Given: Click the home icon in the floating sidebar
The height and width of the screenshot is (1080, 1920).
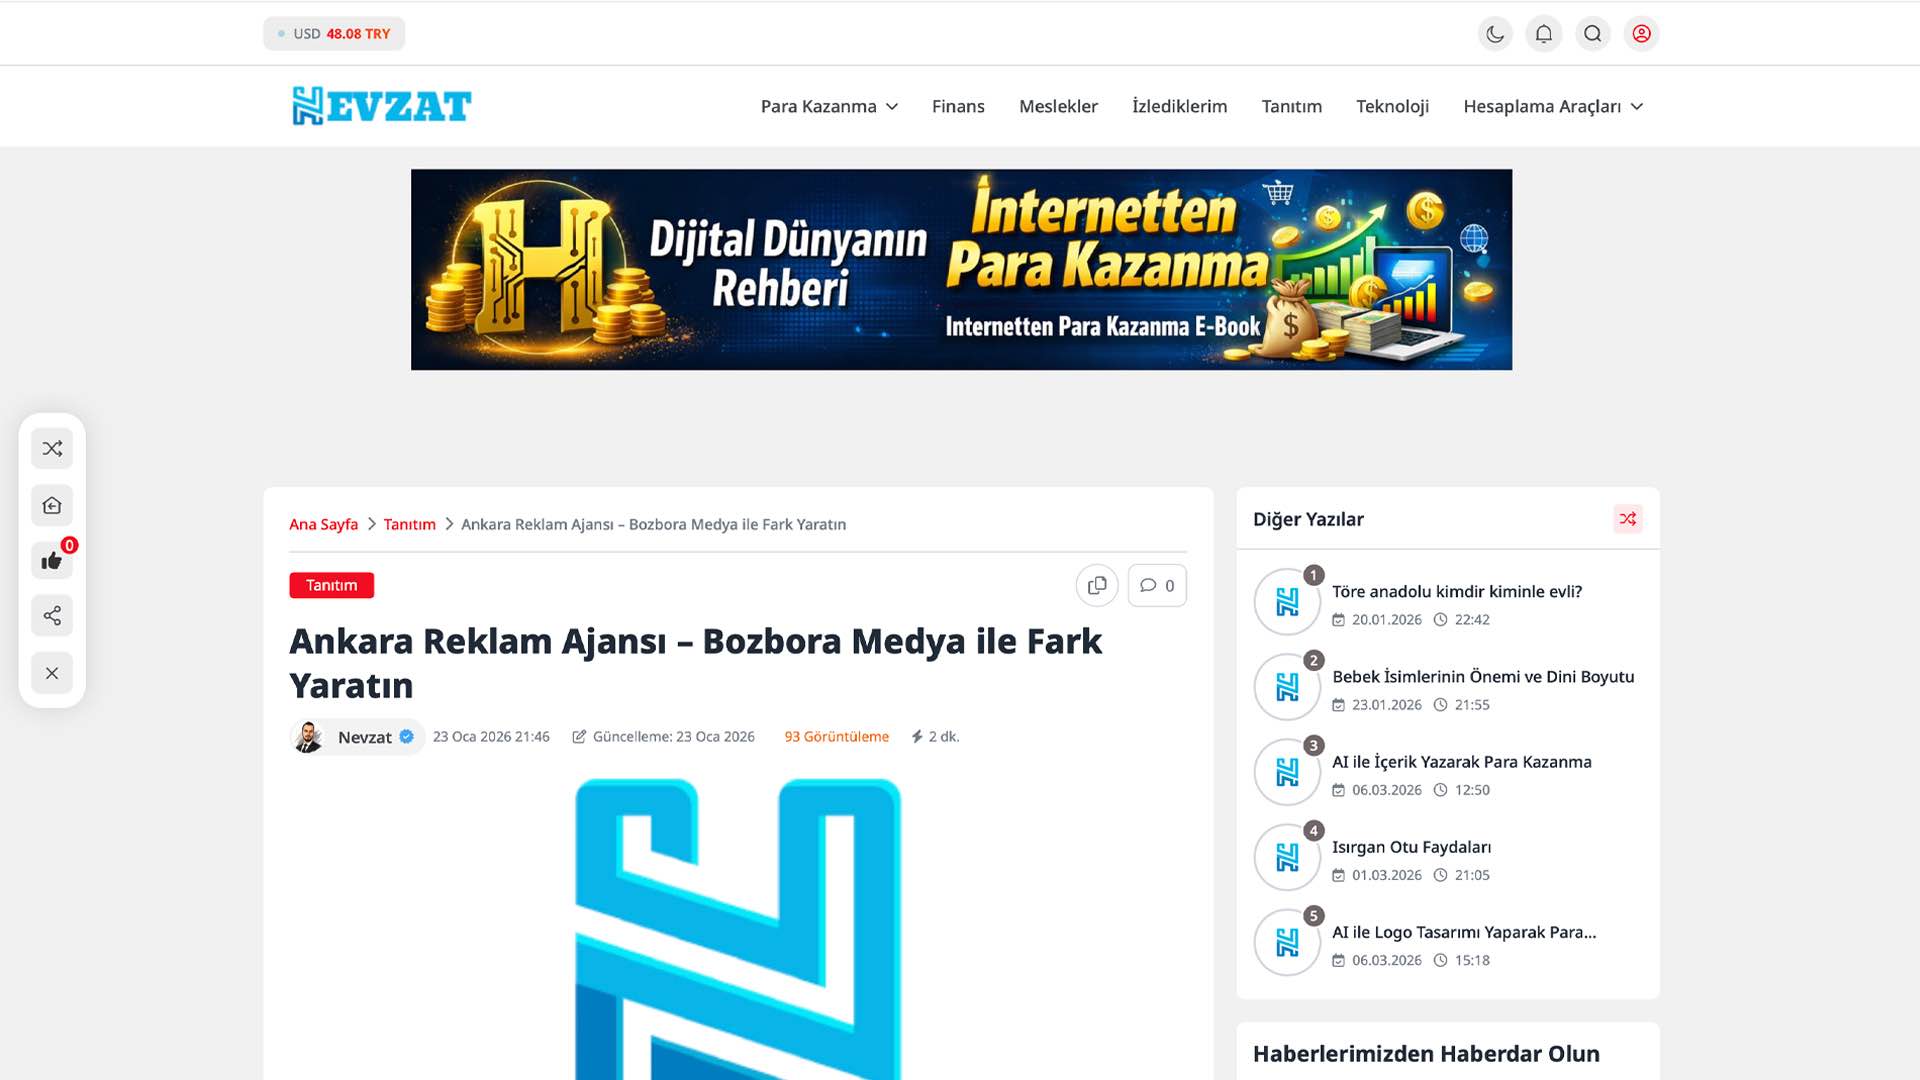Looking at the screenshot, I should (x=52, y=505).
